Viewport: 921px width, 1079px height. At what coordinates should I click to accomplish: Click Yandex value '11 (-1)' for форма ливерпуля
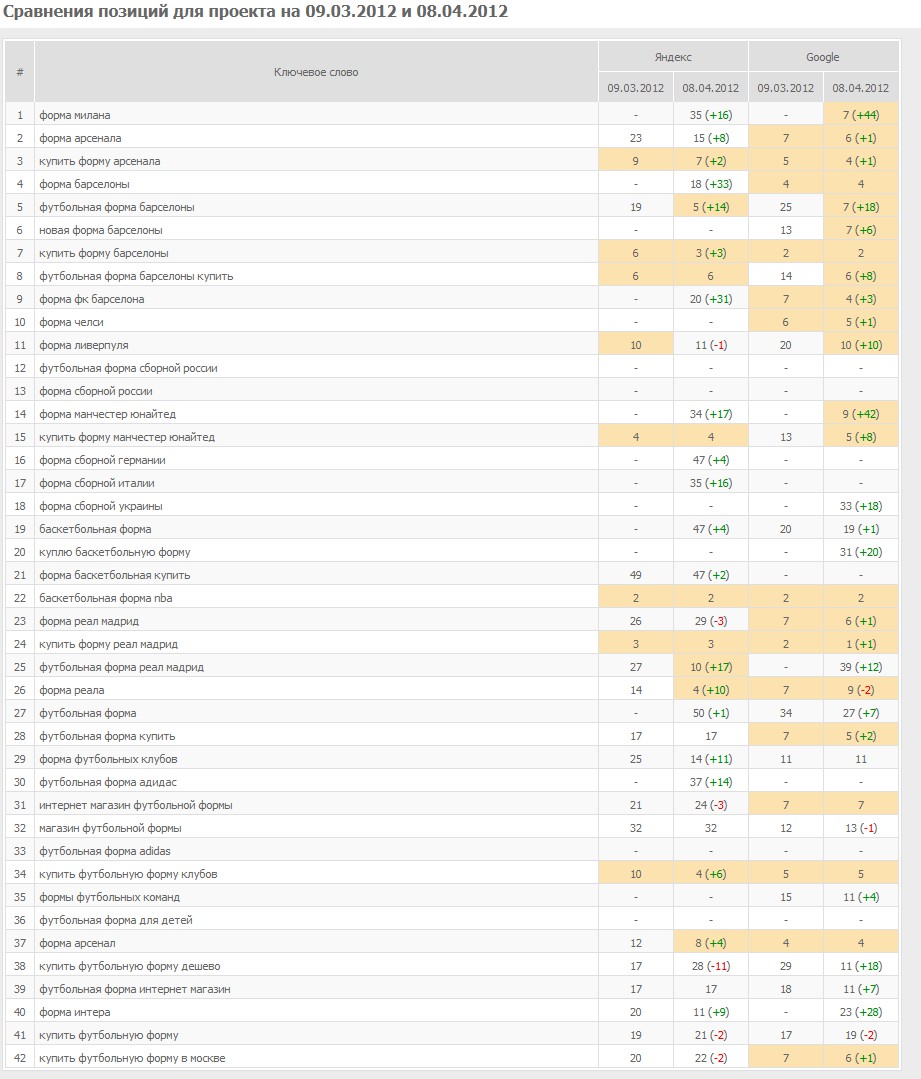point(710,345)
